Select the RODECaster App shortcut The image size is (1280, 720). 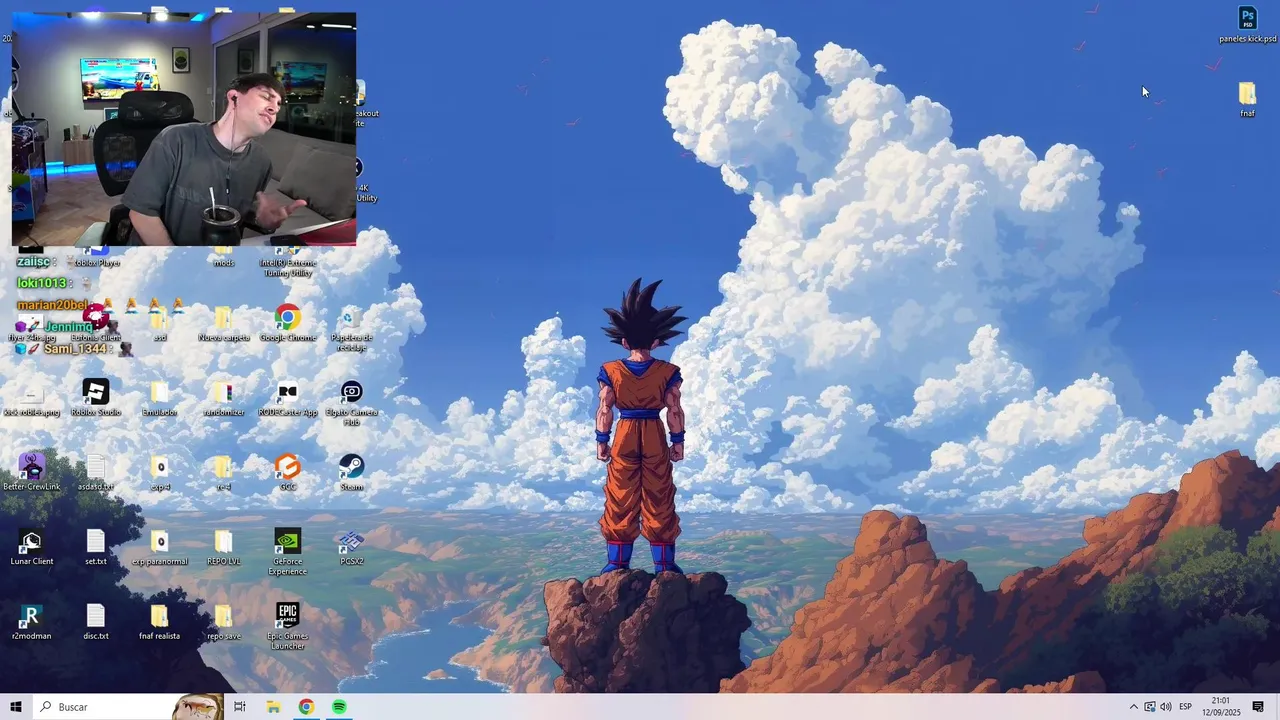(x=288, y=398)
